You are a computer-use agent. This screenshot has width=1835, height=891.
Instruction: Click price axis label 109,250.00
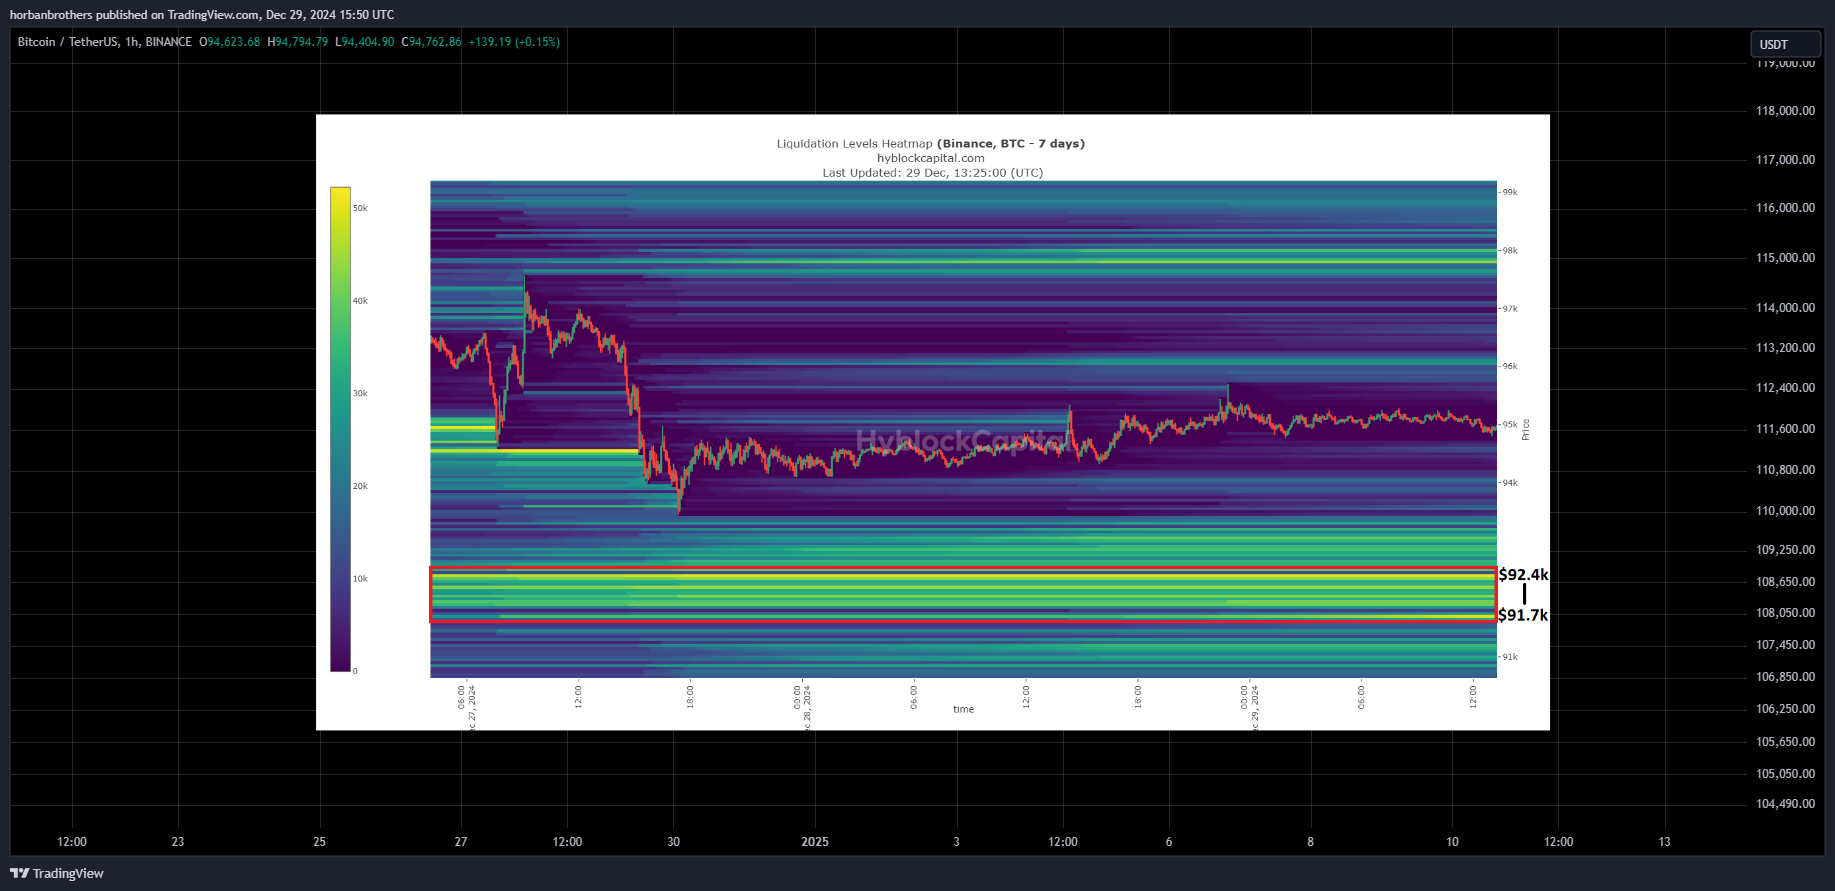tap(1785, 550)
